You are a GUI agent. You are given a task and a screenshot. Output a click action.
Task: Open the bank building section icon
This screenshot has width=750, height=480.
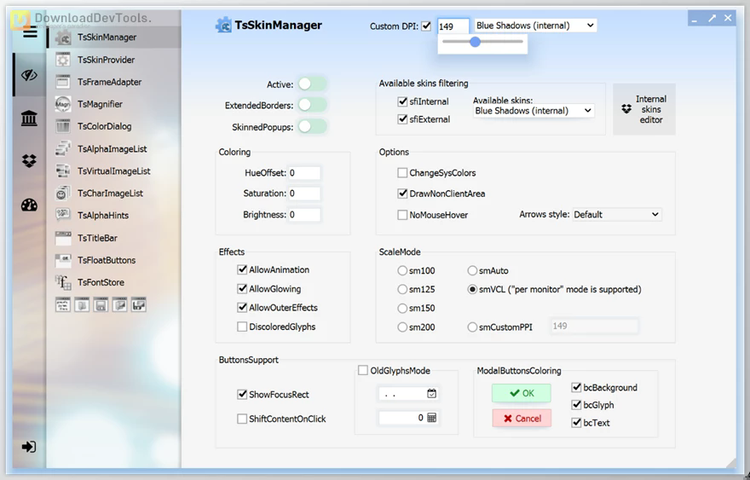click(x=29, y=118)
